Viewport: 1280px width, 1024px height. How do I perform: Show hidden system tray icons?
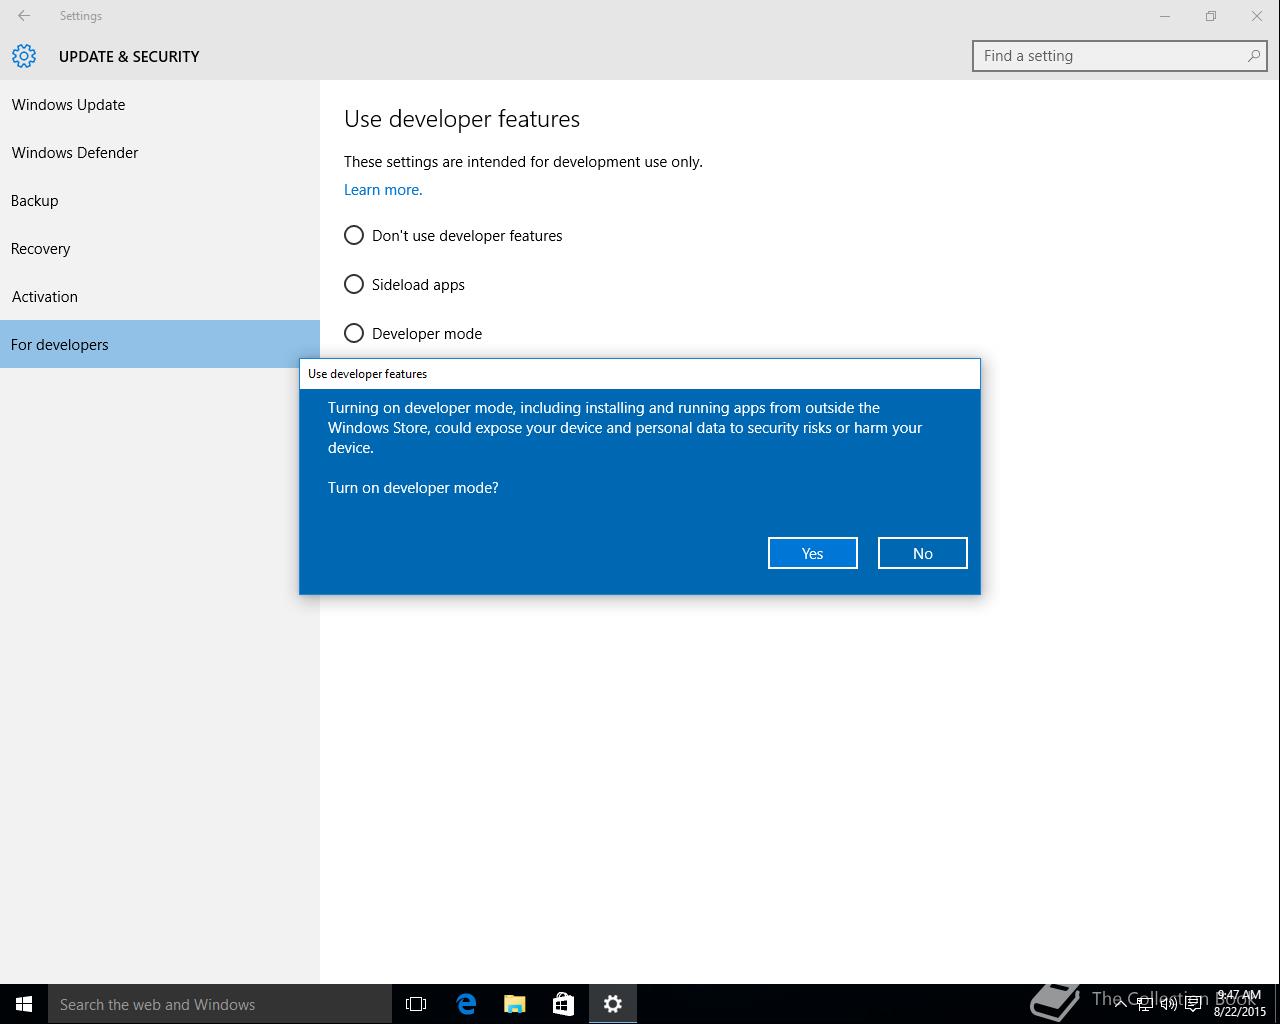(1121, 1004)
